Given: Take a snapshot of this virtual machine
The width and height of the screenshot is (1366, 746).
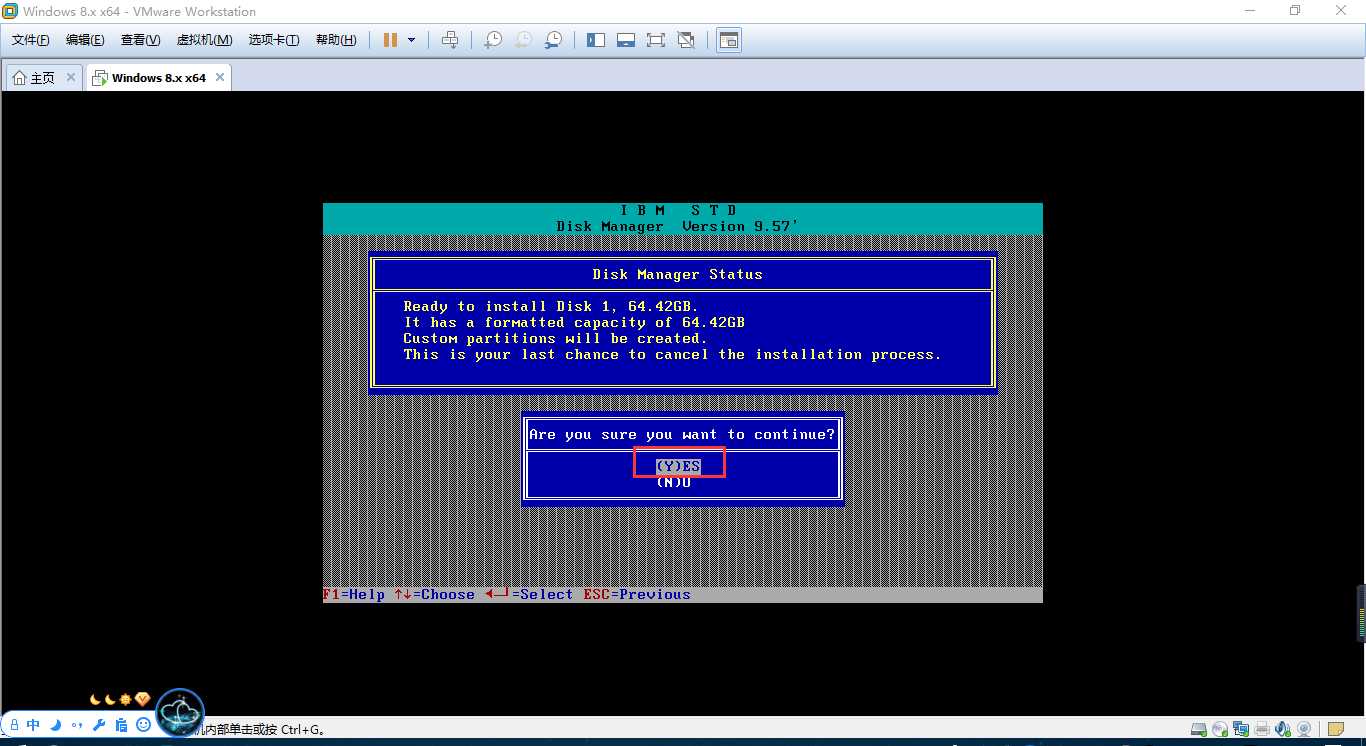Looking at the screenshot, I should 493,40.
